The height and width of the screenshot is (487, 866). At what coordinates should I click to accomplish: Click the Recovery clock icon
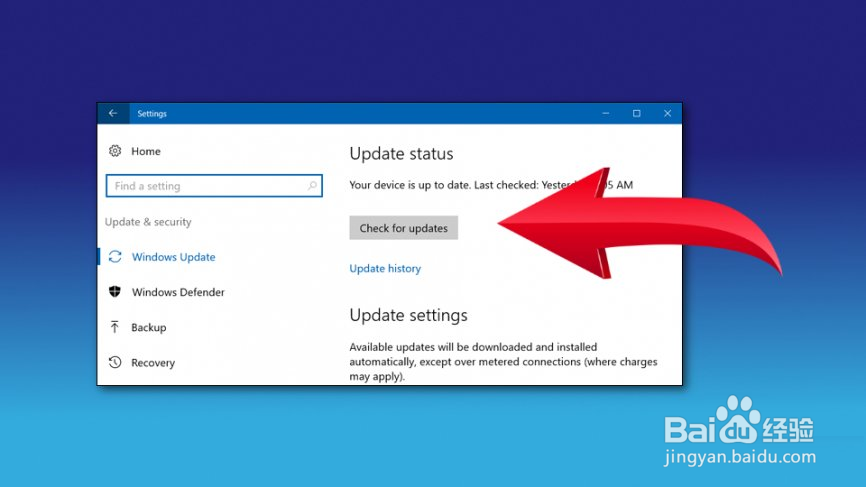115,362
